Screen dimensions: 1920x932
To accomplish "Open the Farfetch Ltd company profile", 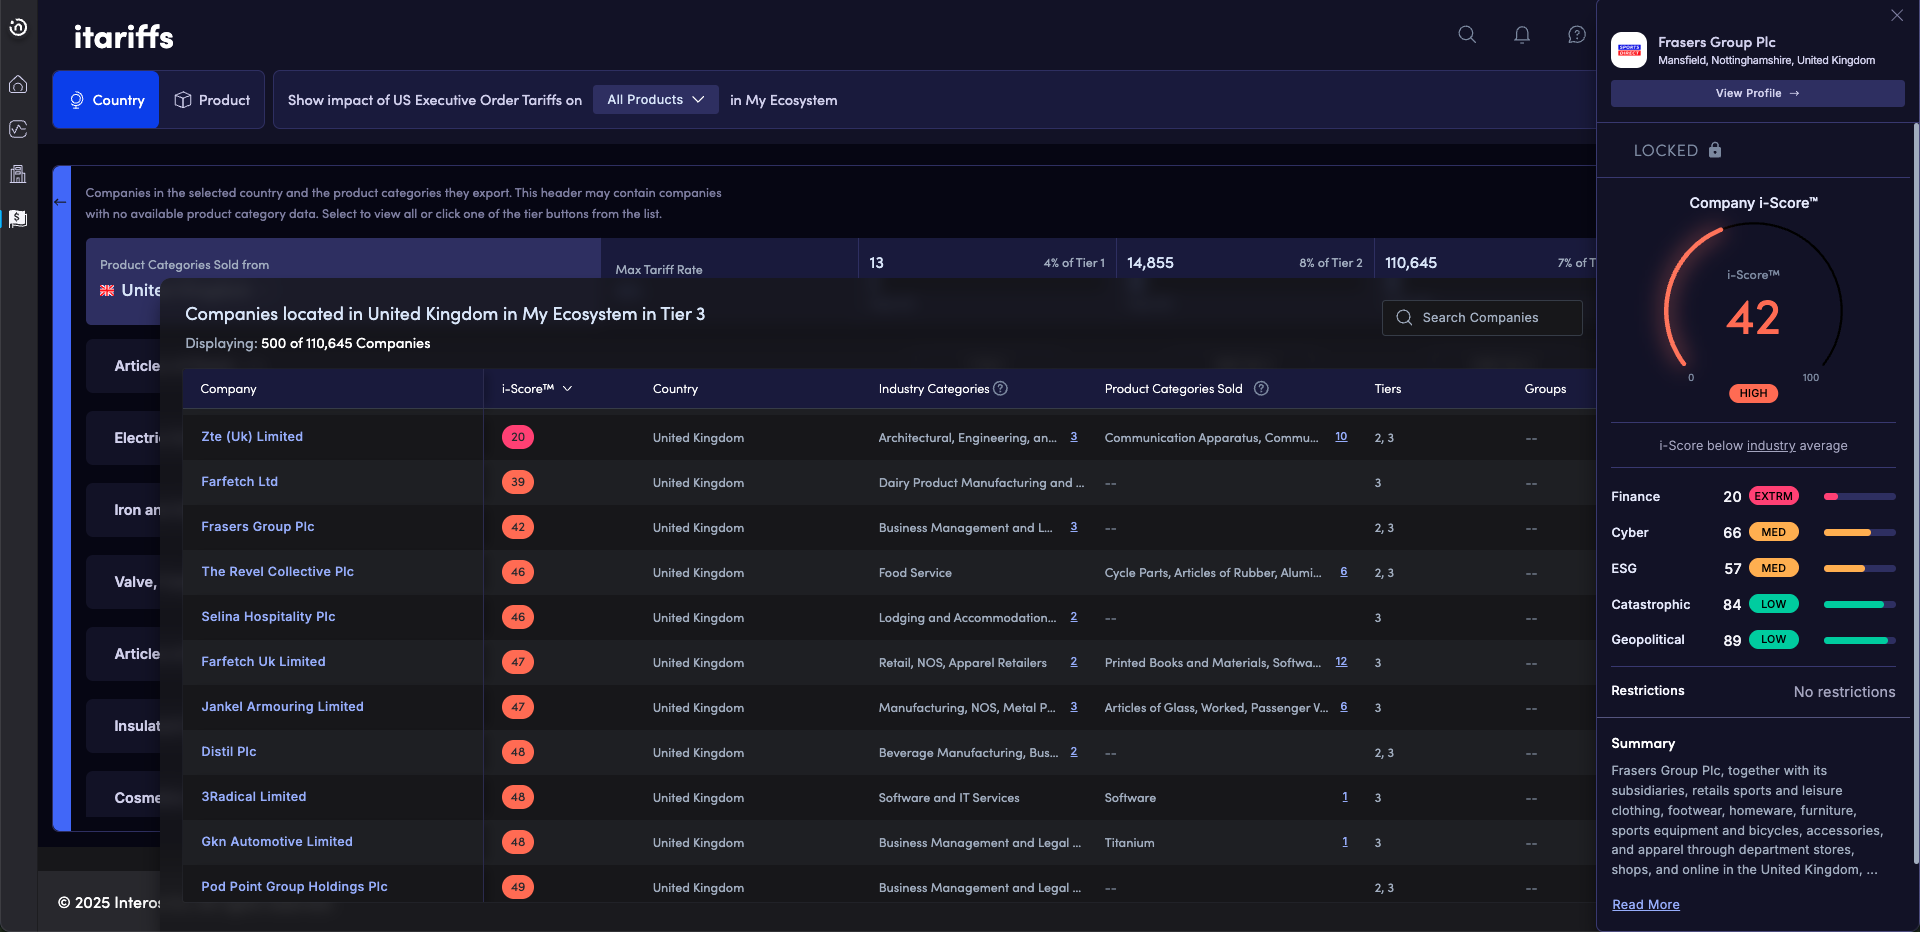I will point(239,481).
